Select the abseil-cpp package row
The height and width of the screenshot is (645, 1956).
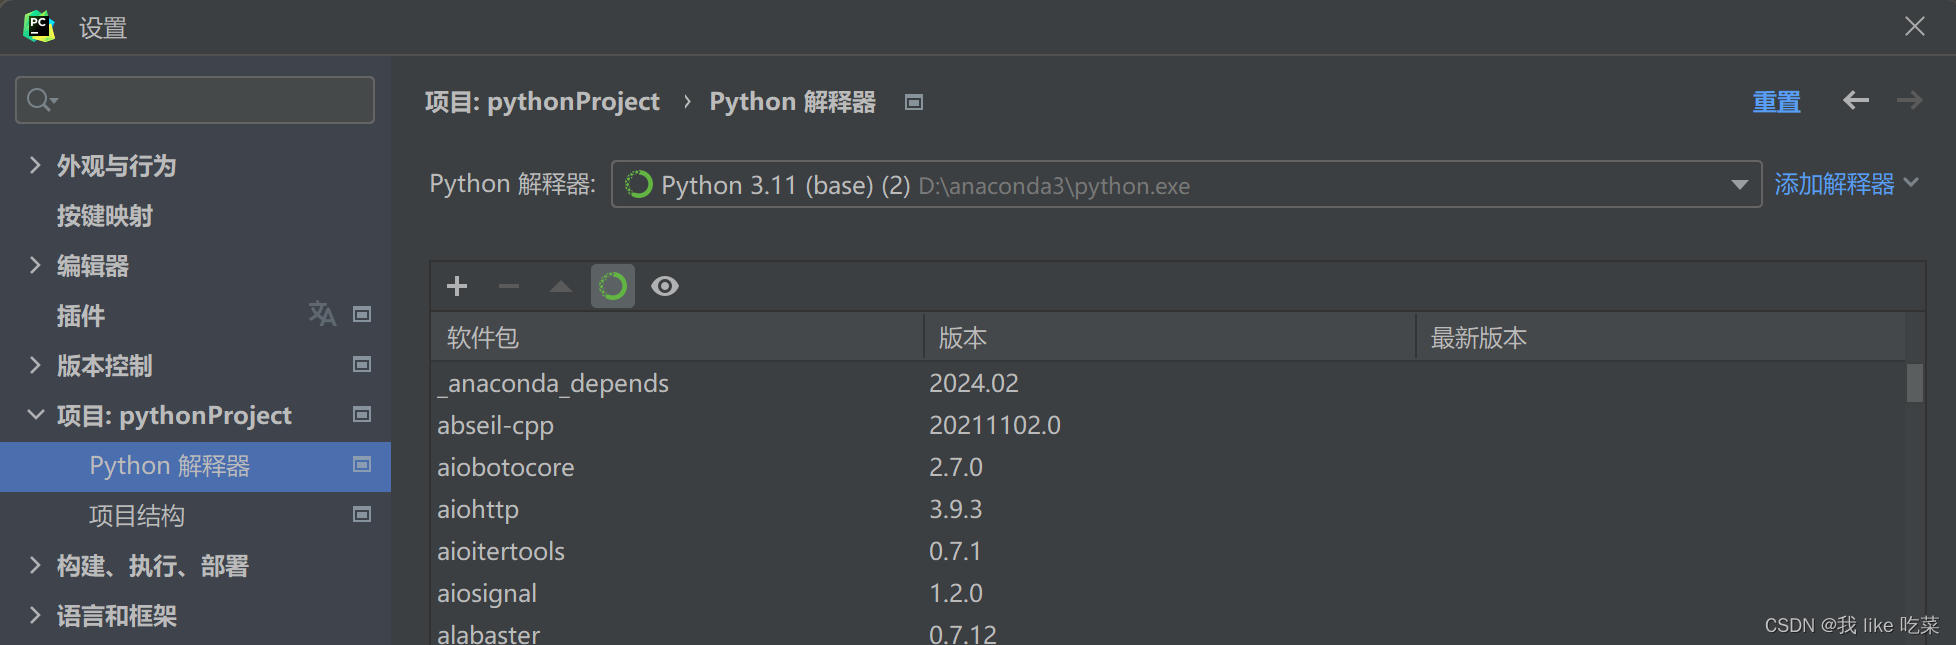[1168, 425]
